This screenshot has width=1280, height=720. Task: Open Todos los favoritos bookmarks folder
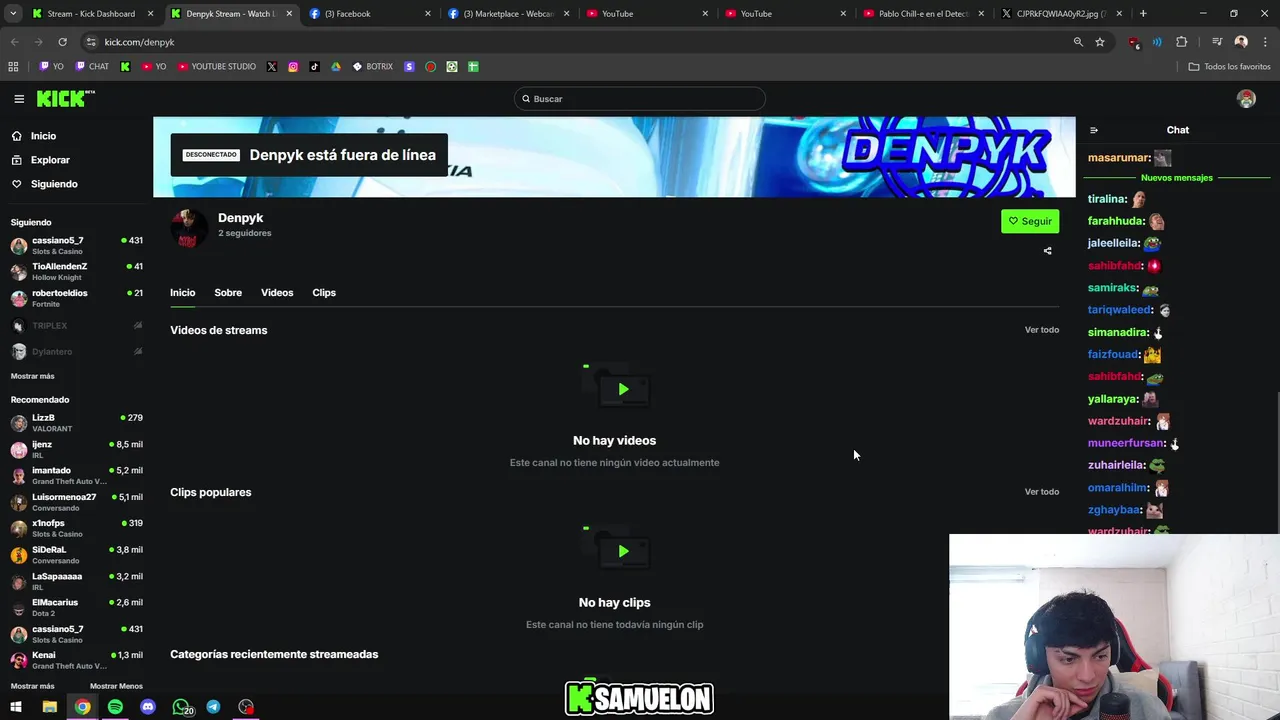tap(1229, 67)
